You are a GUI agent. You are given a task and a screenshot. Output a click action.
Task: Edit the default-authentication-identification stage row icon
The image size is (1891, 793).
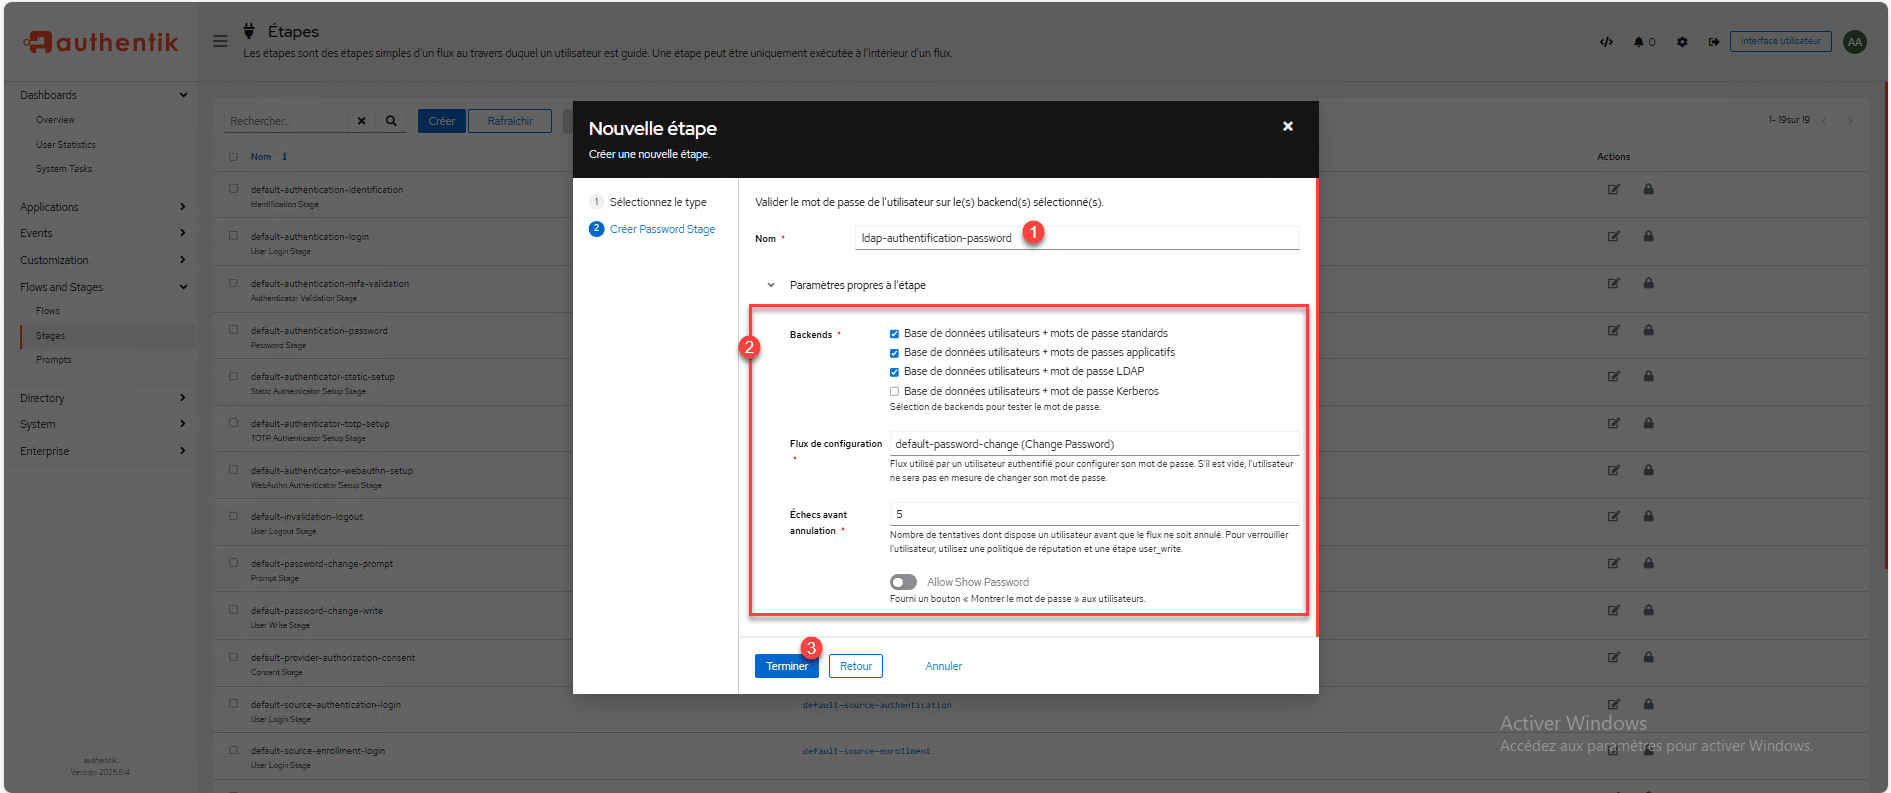[x=1613, y=189]
